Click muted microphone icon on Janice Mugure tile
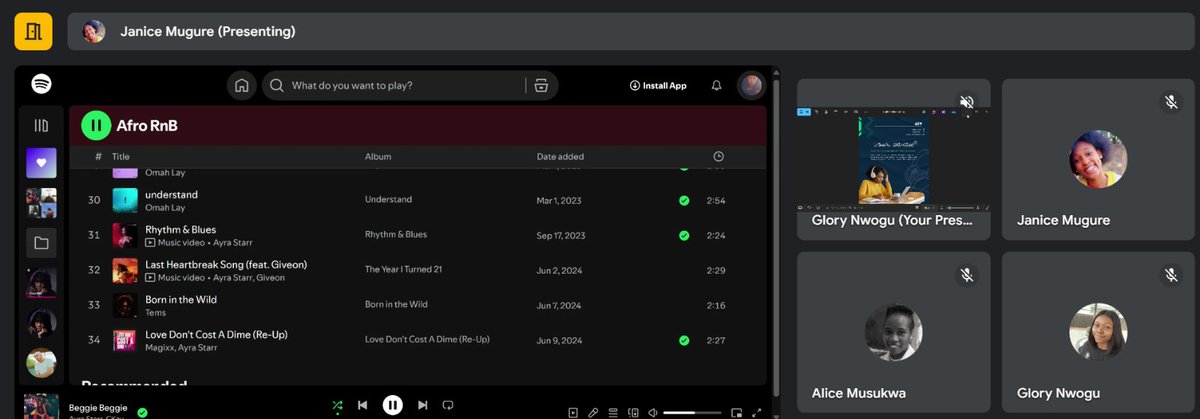This screenshot has width=1200, height=419. click(1171, 102)
